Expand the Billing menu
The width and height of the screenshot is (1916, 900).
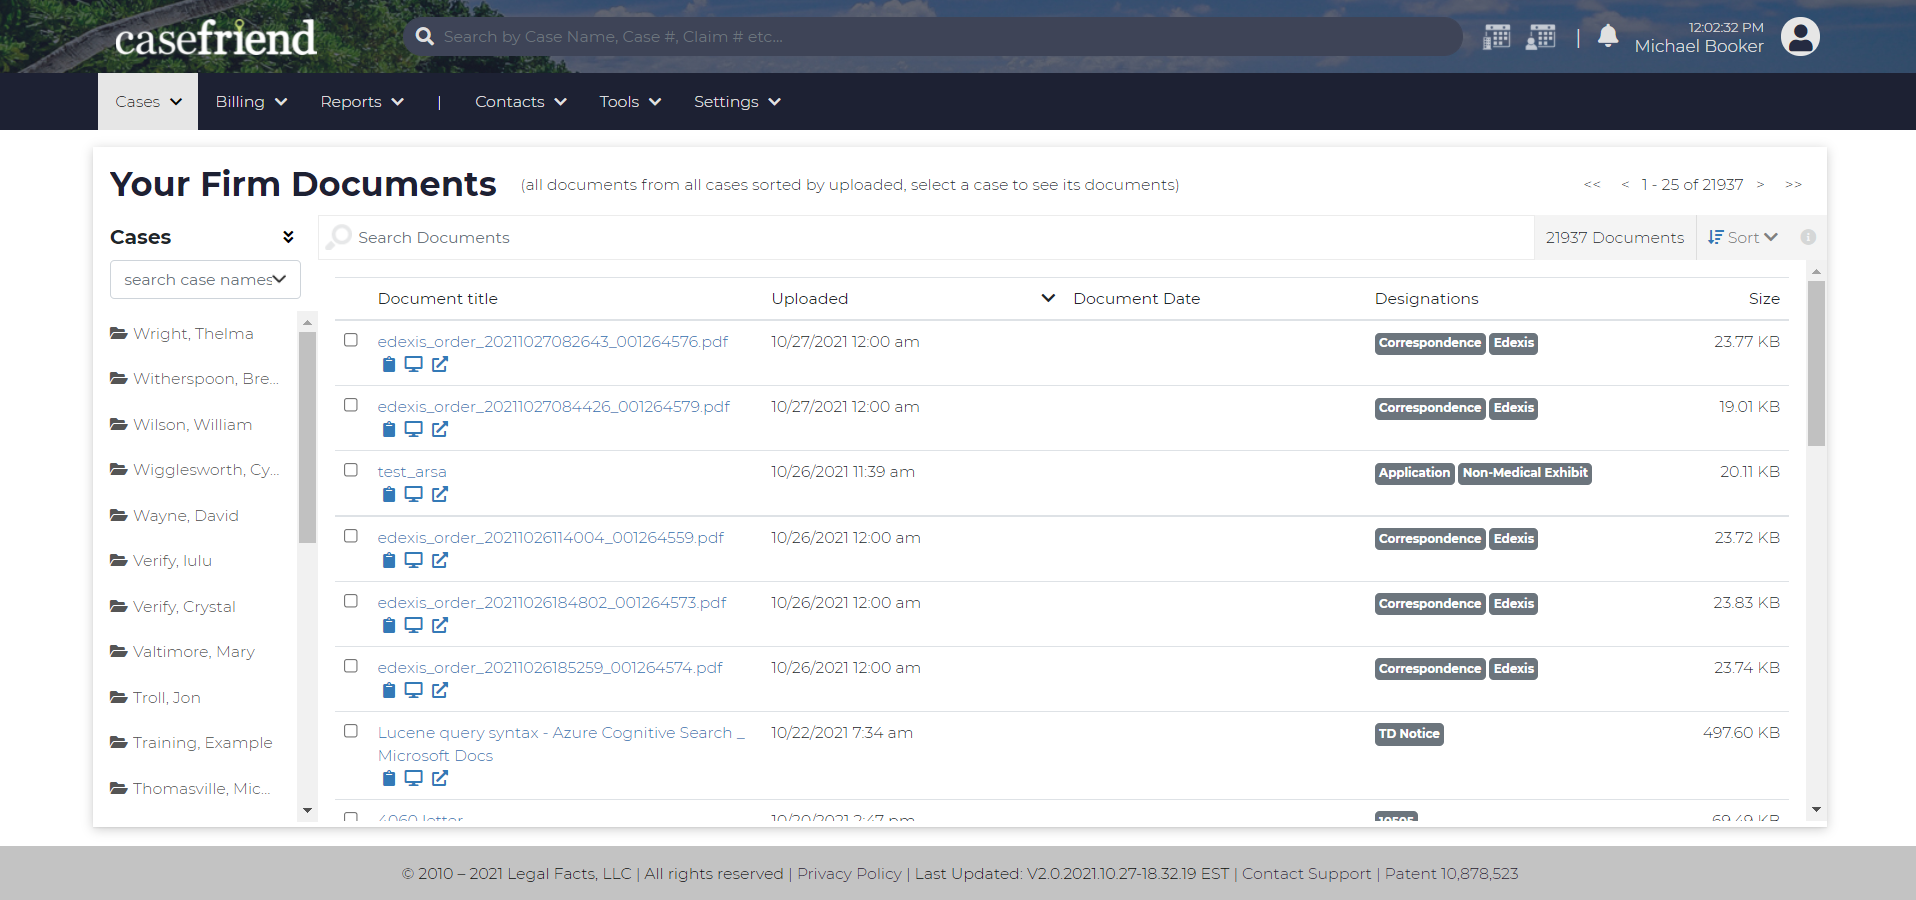[251, 102]
